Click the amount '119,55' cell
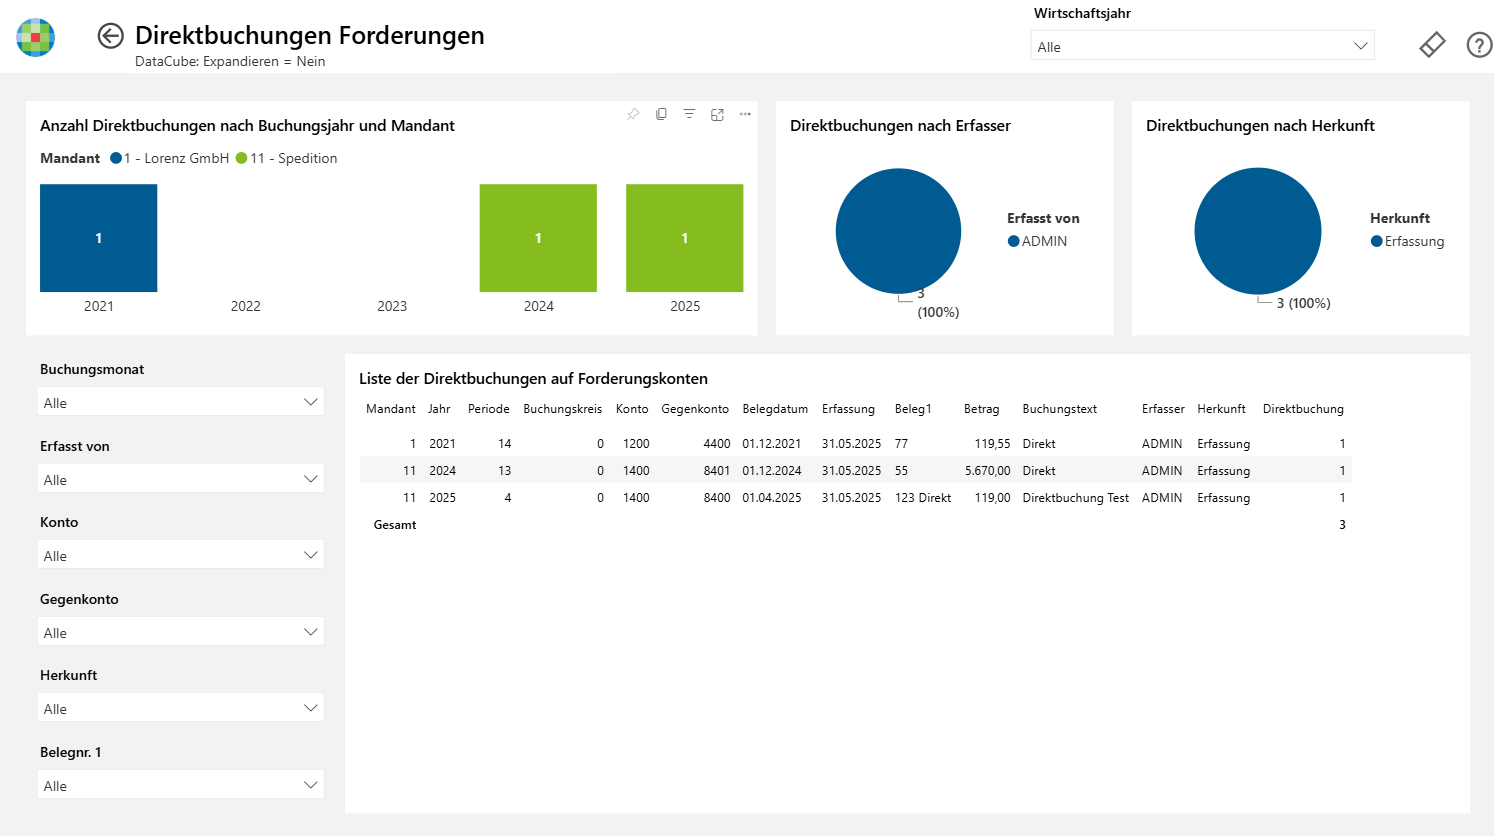 click(x=992, y=443)
